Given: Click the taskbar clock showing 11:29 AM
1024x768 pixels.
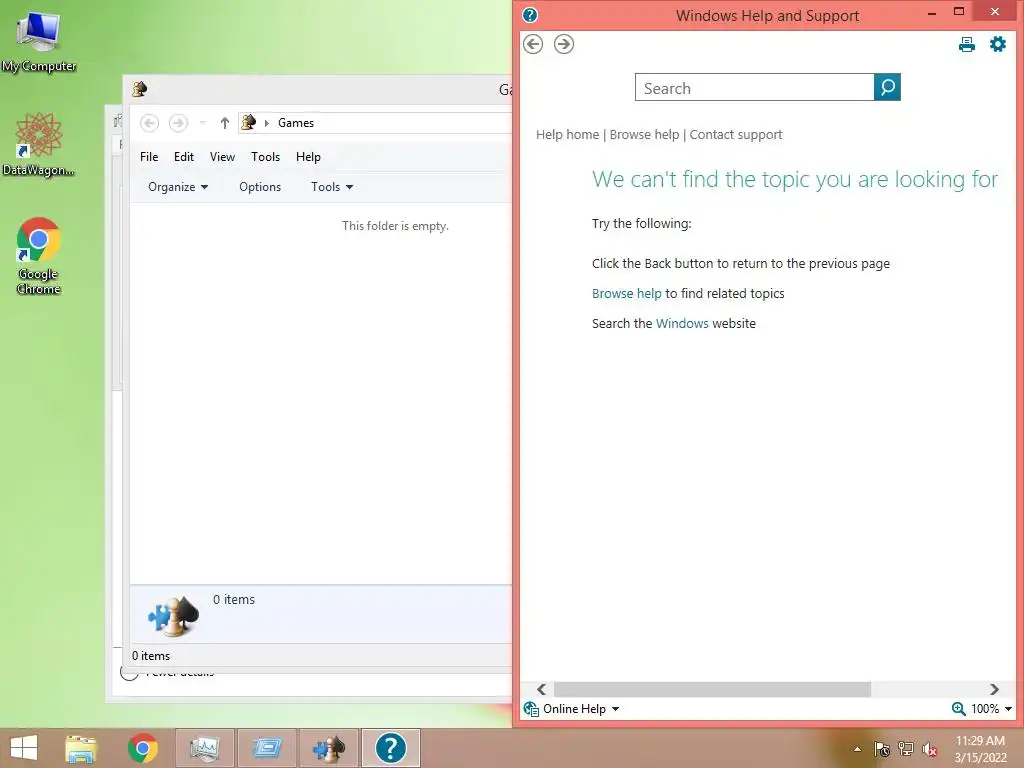Looking at the screenshot, I should (x=980, y=749).
